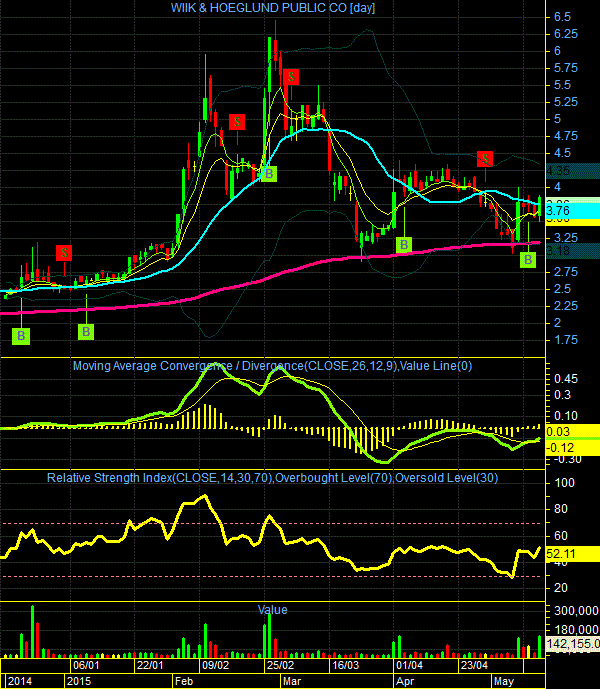Select the yellow 52.11 RSI value tag
The width and height of the screenshot is (600, 689).
573,554
